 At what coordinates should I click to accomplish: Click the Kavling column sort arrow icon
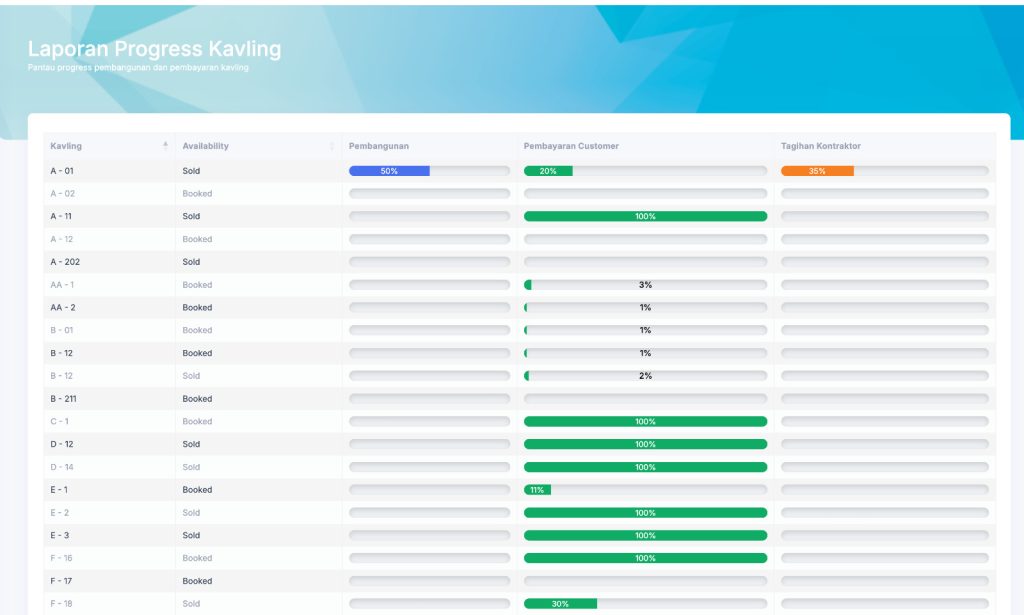click(165, 146)
